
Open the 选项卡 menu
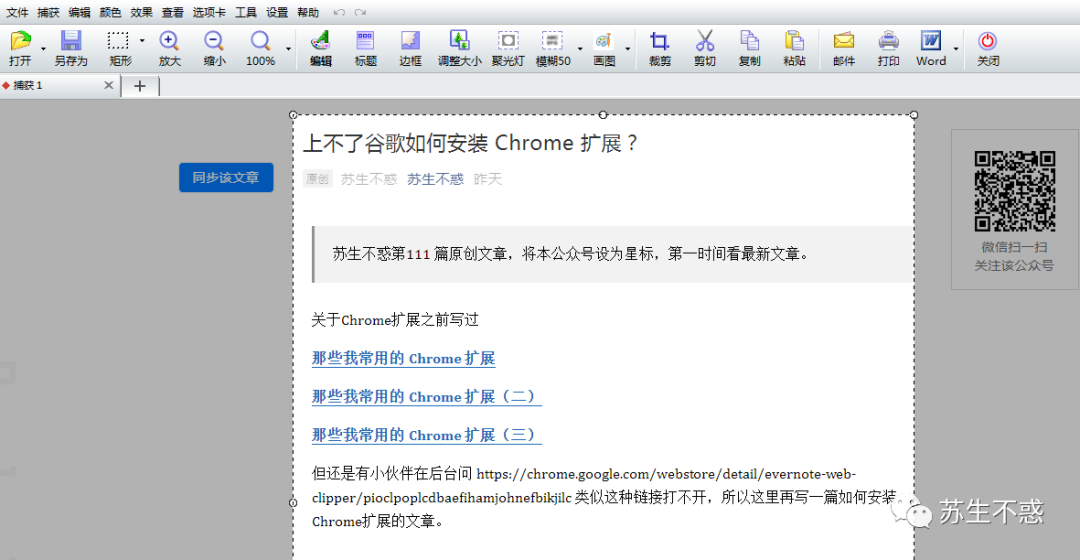209,12
